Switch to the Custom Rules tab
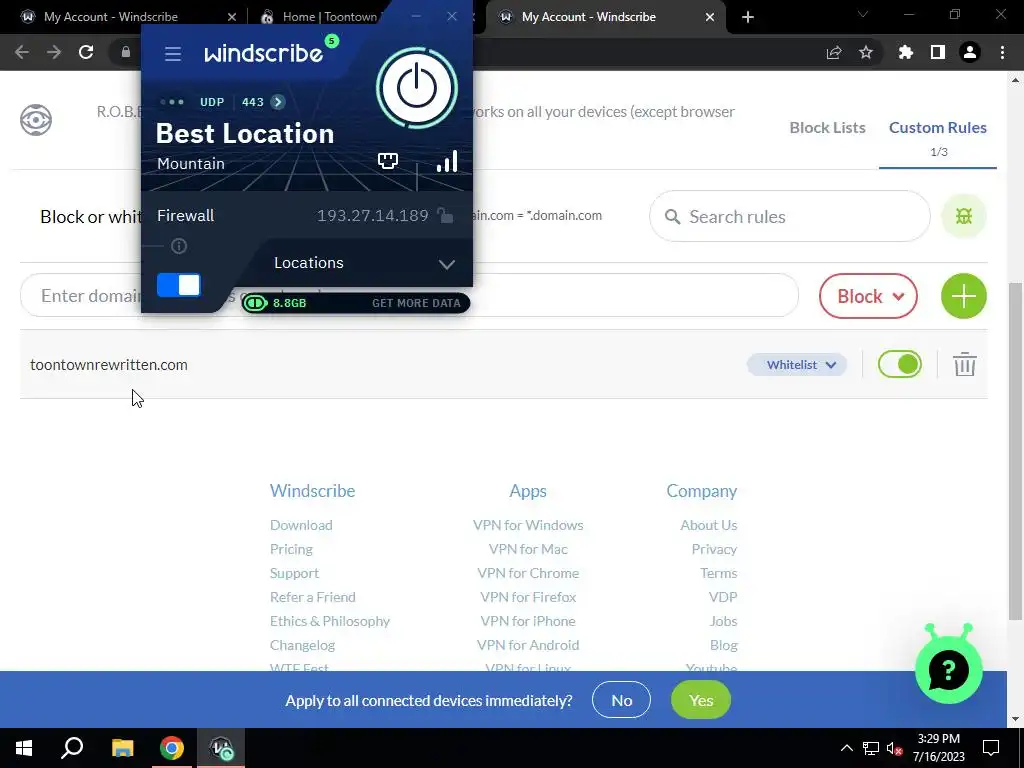Image resolution: width=1024 pixels, height=768 pixels. [x=937, y=127]
